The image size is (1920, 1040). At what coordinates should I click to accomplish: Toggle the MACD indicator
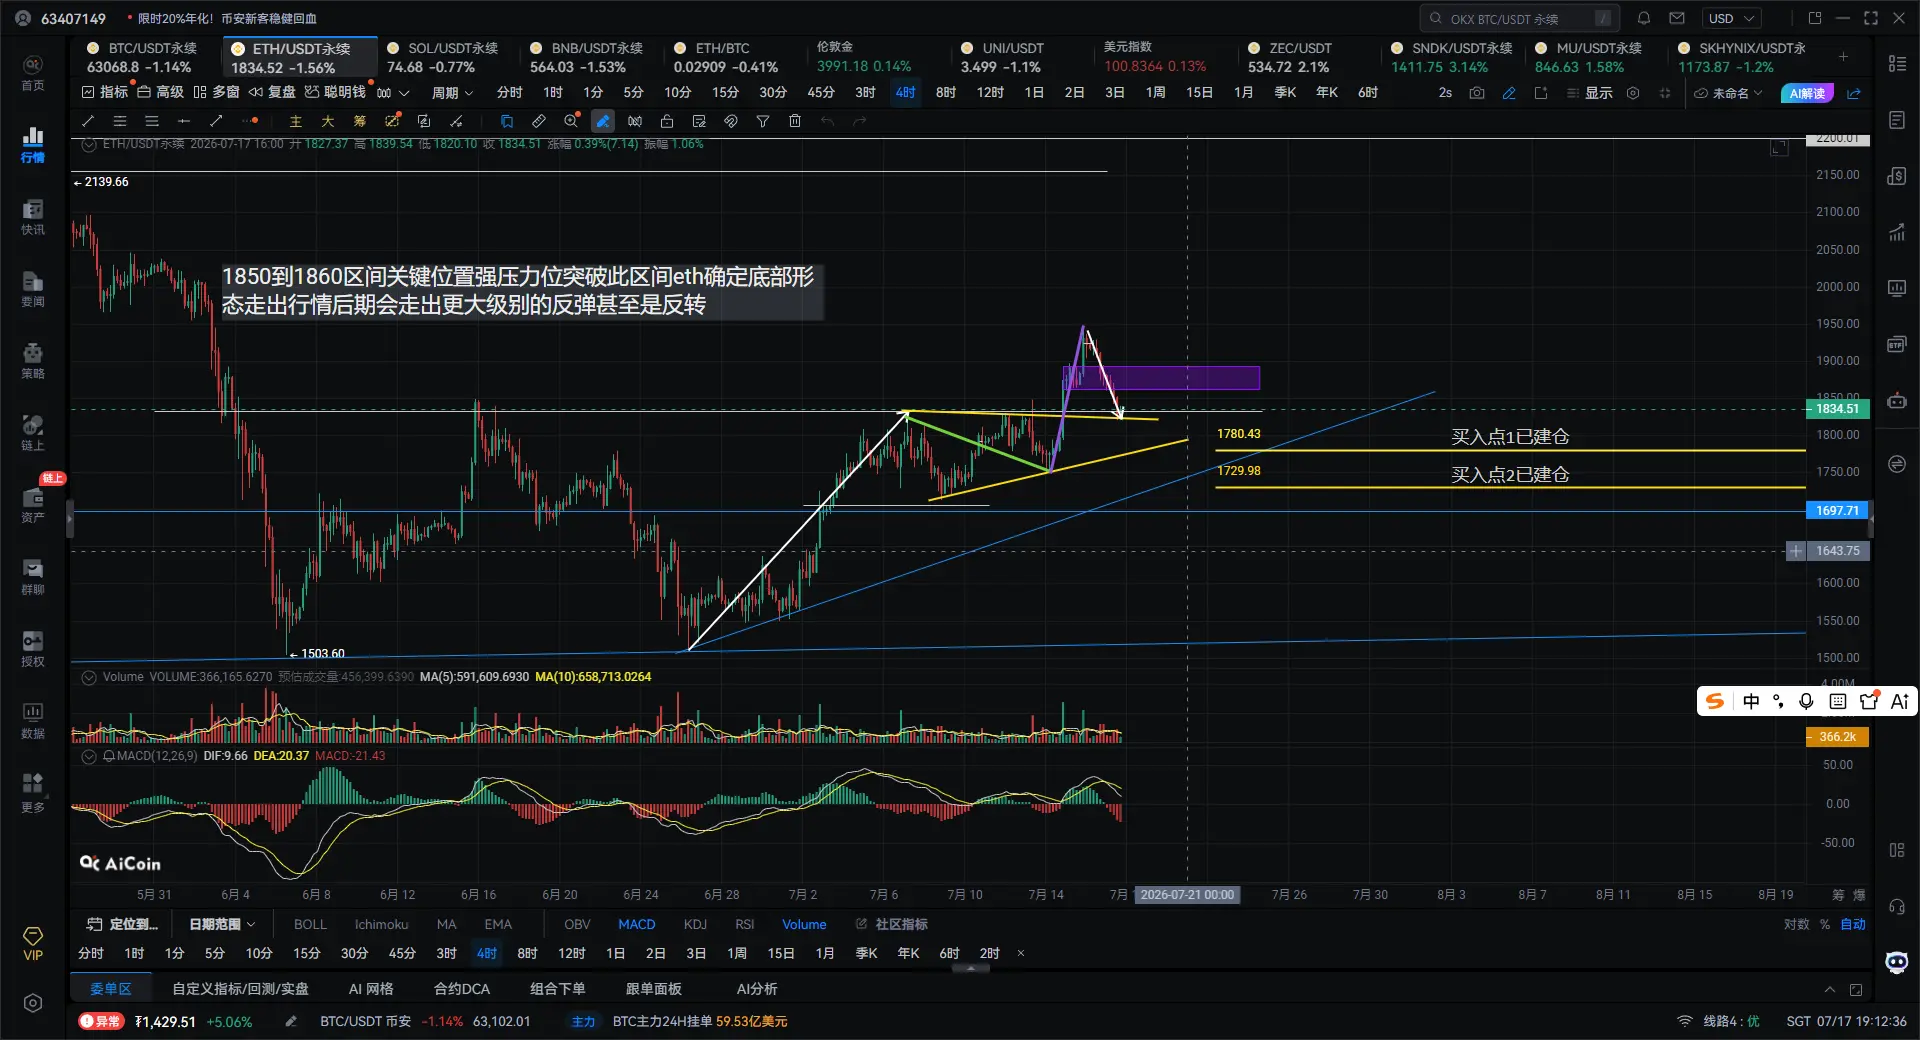point(637,924)
